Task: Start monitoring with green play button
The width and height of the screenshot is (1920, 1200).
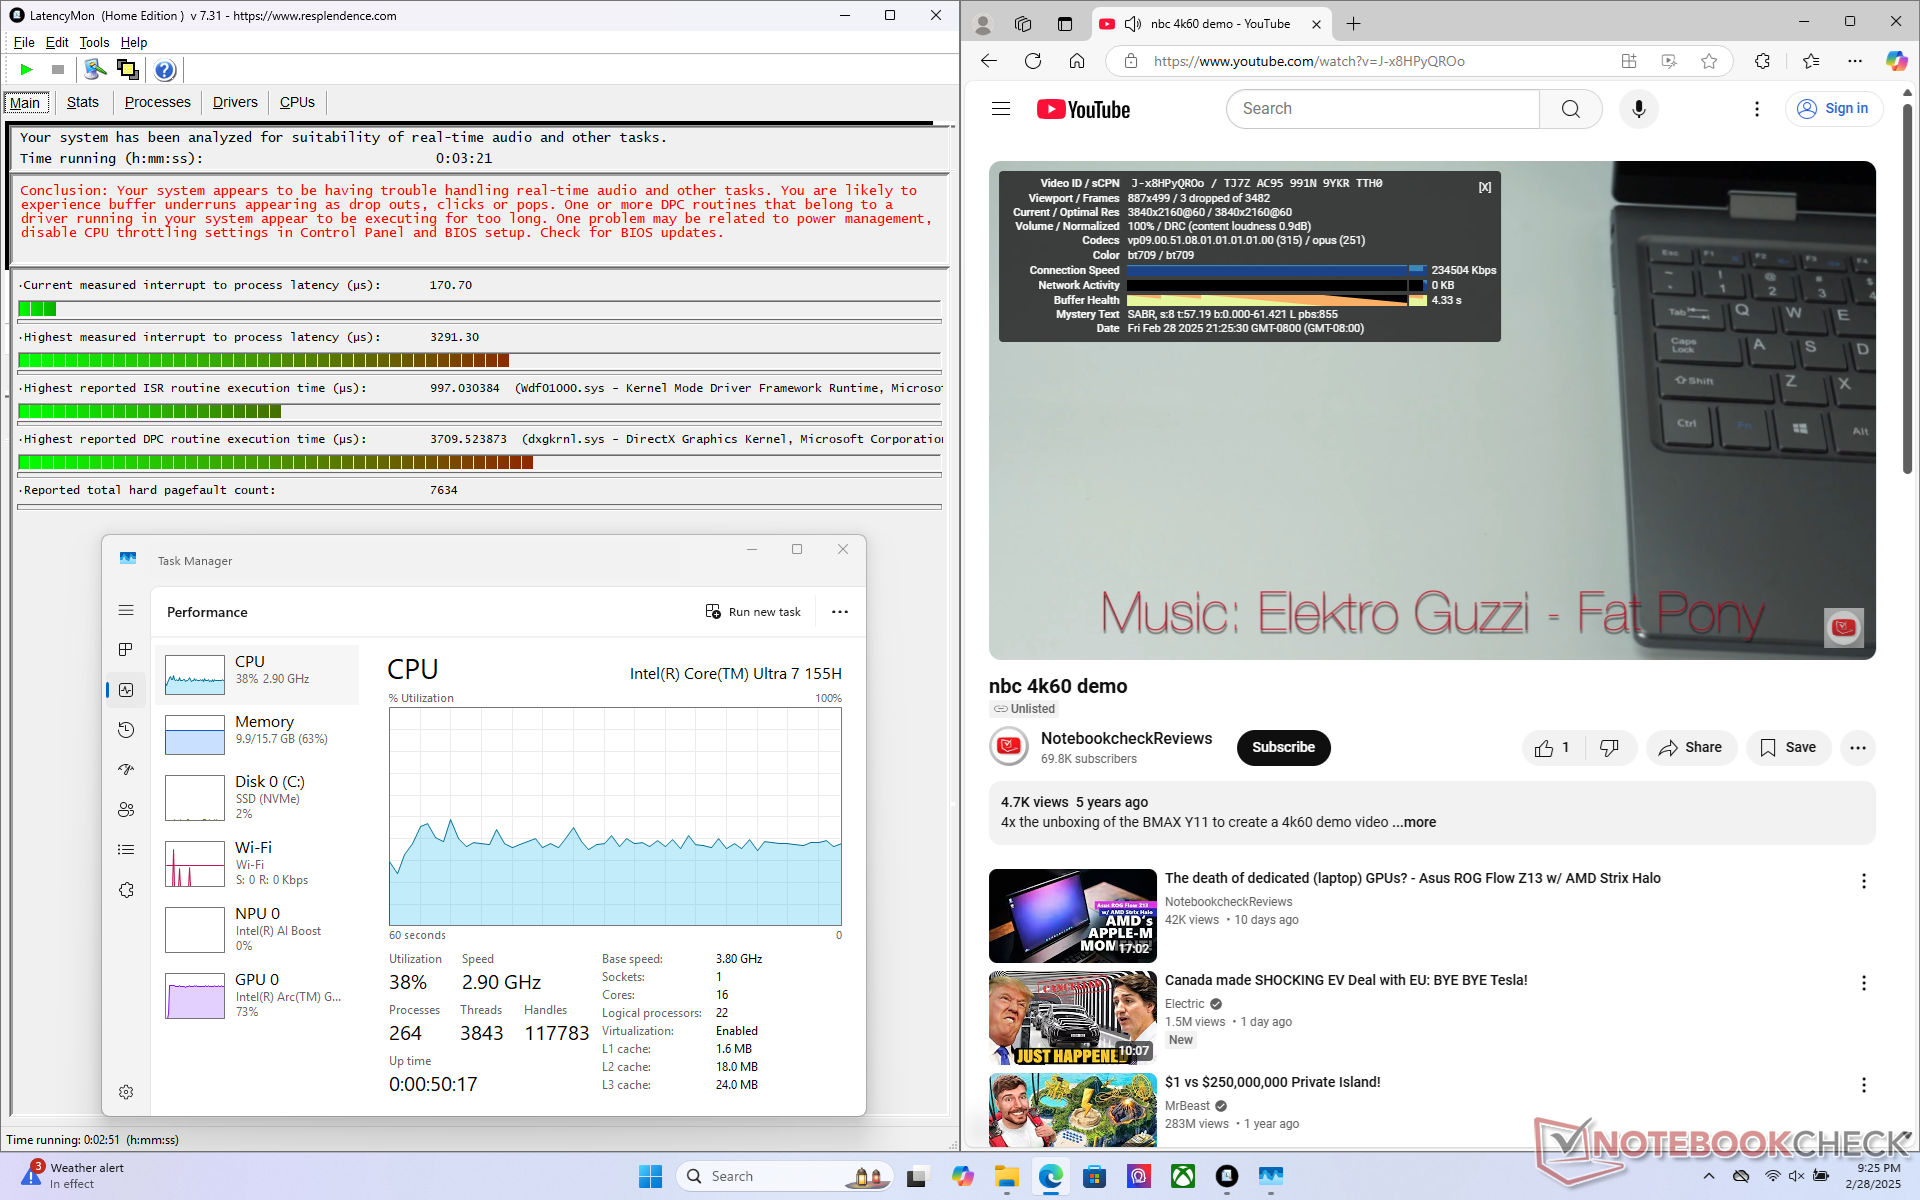Action: 27,69
